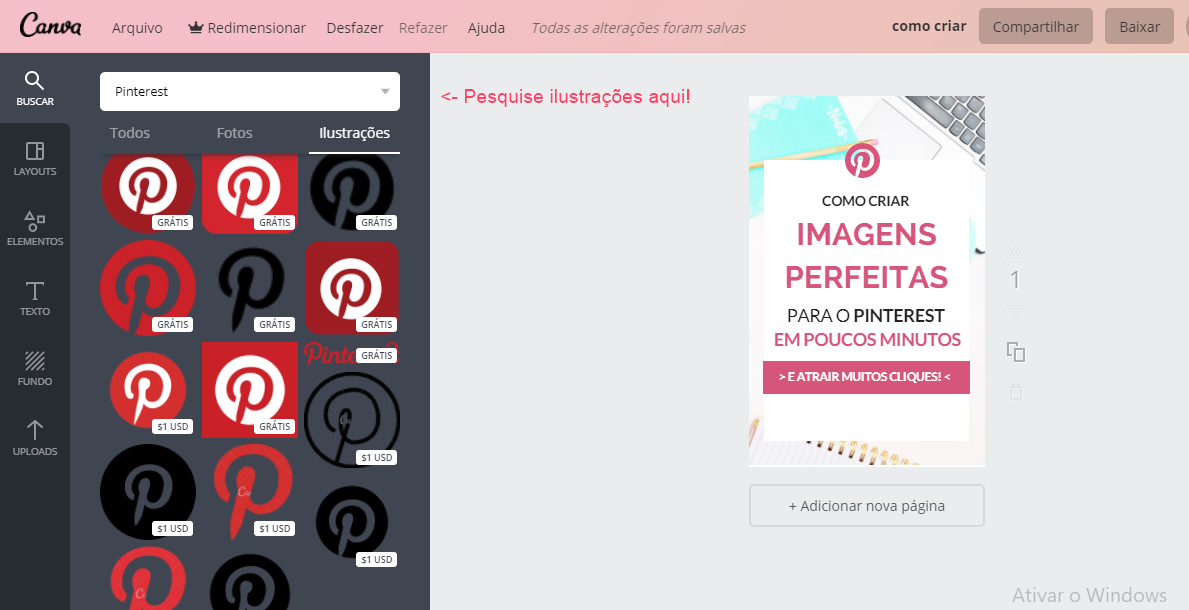Click Refazer to redo

point(423,27)
